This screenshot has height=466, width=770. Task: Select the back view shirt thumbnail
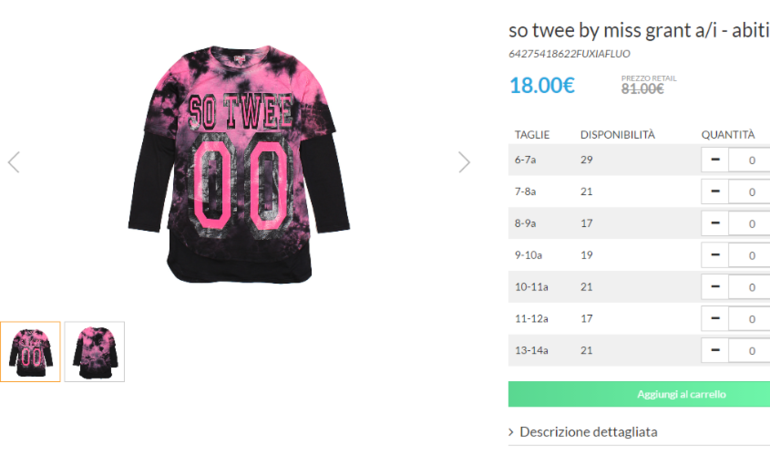[x=94, y=352]
